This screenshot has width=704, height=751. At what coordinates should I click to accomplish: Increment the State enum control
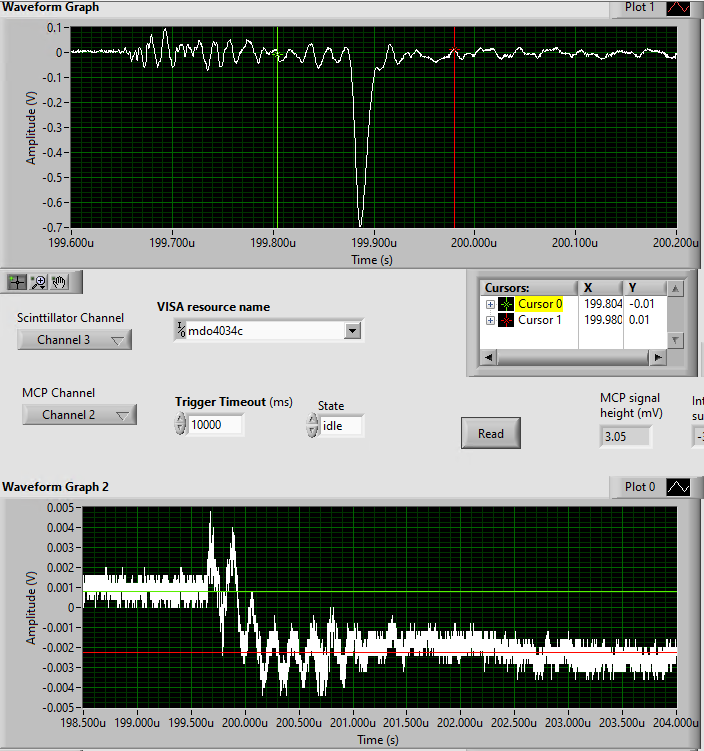[x=312, y=420]
